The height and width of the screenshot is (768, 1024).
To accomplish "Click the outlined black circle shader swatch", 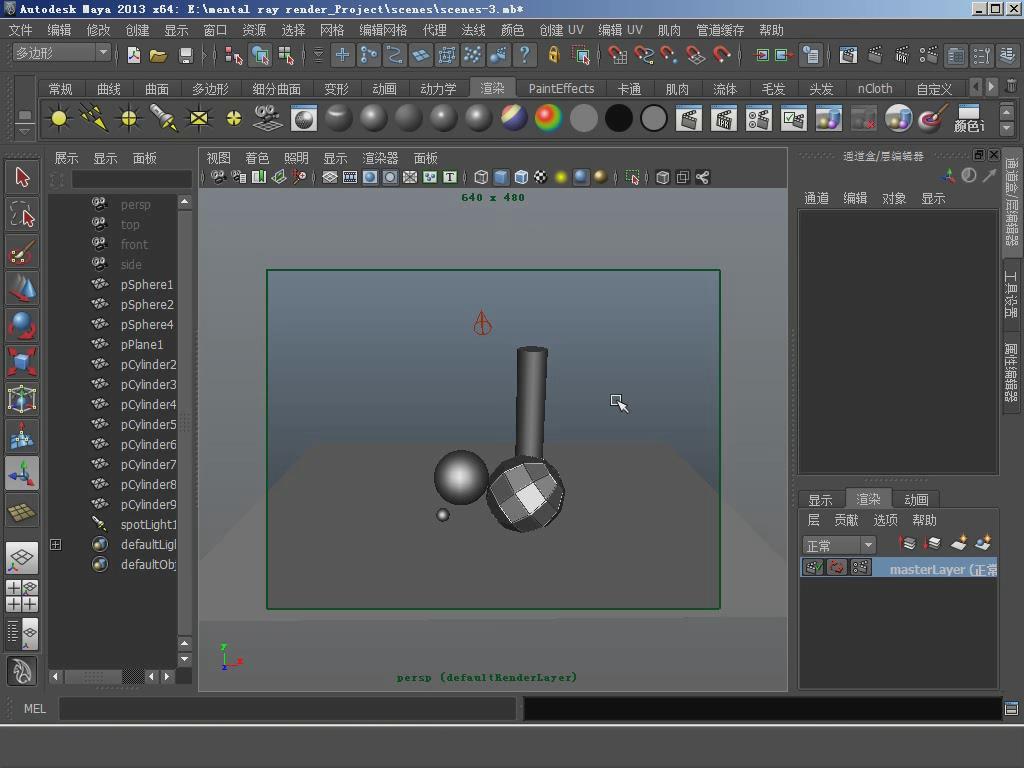I will [654, 118].
